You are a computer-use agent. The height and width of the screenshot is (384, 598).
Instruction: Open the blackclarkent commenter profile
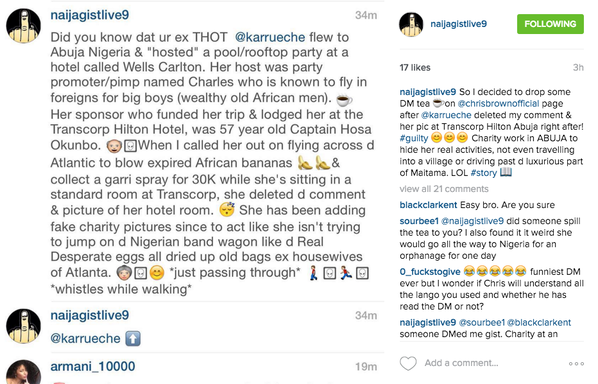[428, 205]
